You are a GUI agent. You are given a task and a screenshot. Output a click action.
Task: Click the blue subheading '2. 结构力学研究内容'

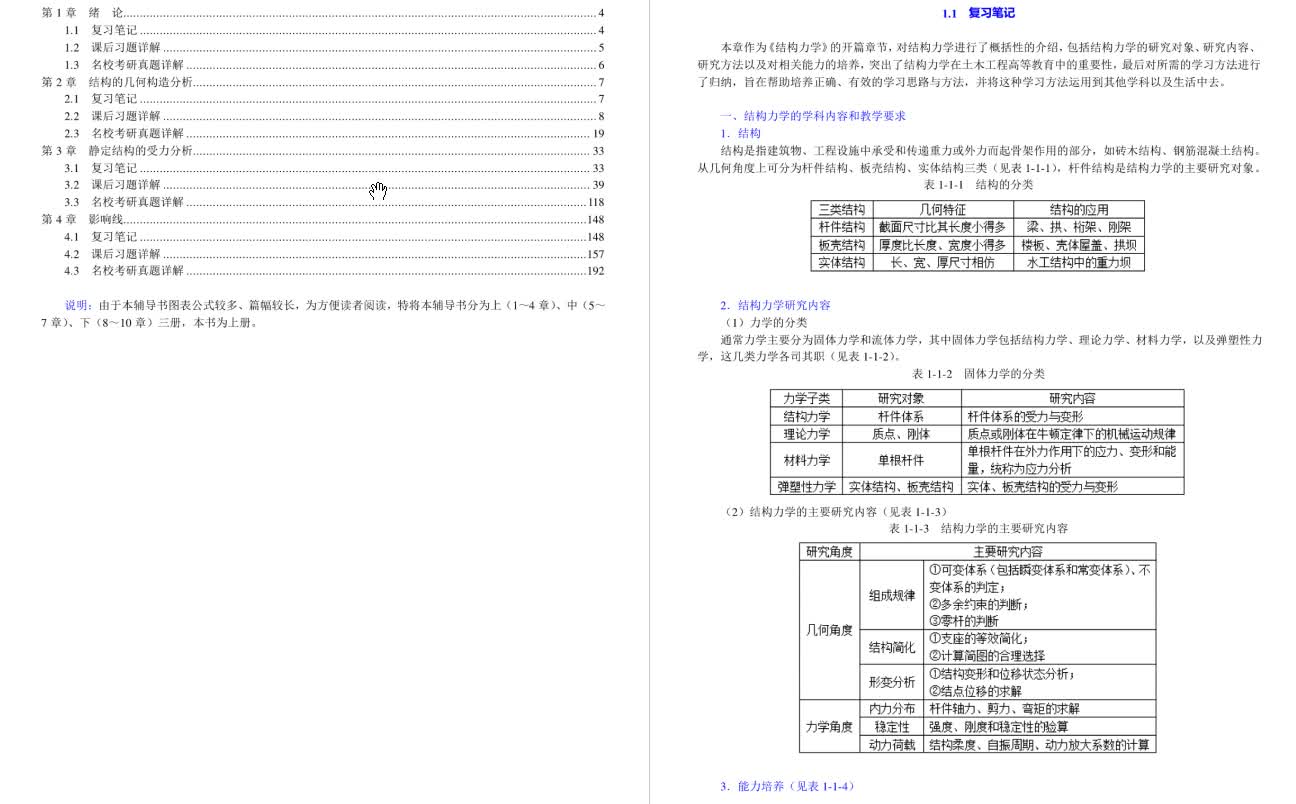pyautogui.click(x=775, y=306)
